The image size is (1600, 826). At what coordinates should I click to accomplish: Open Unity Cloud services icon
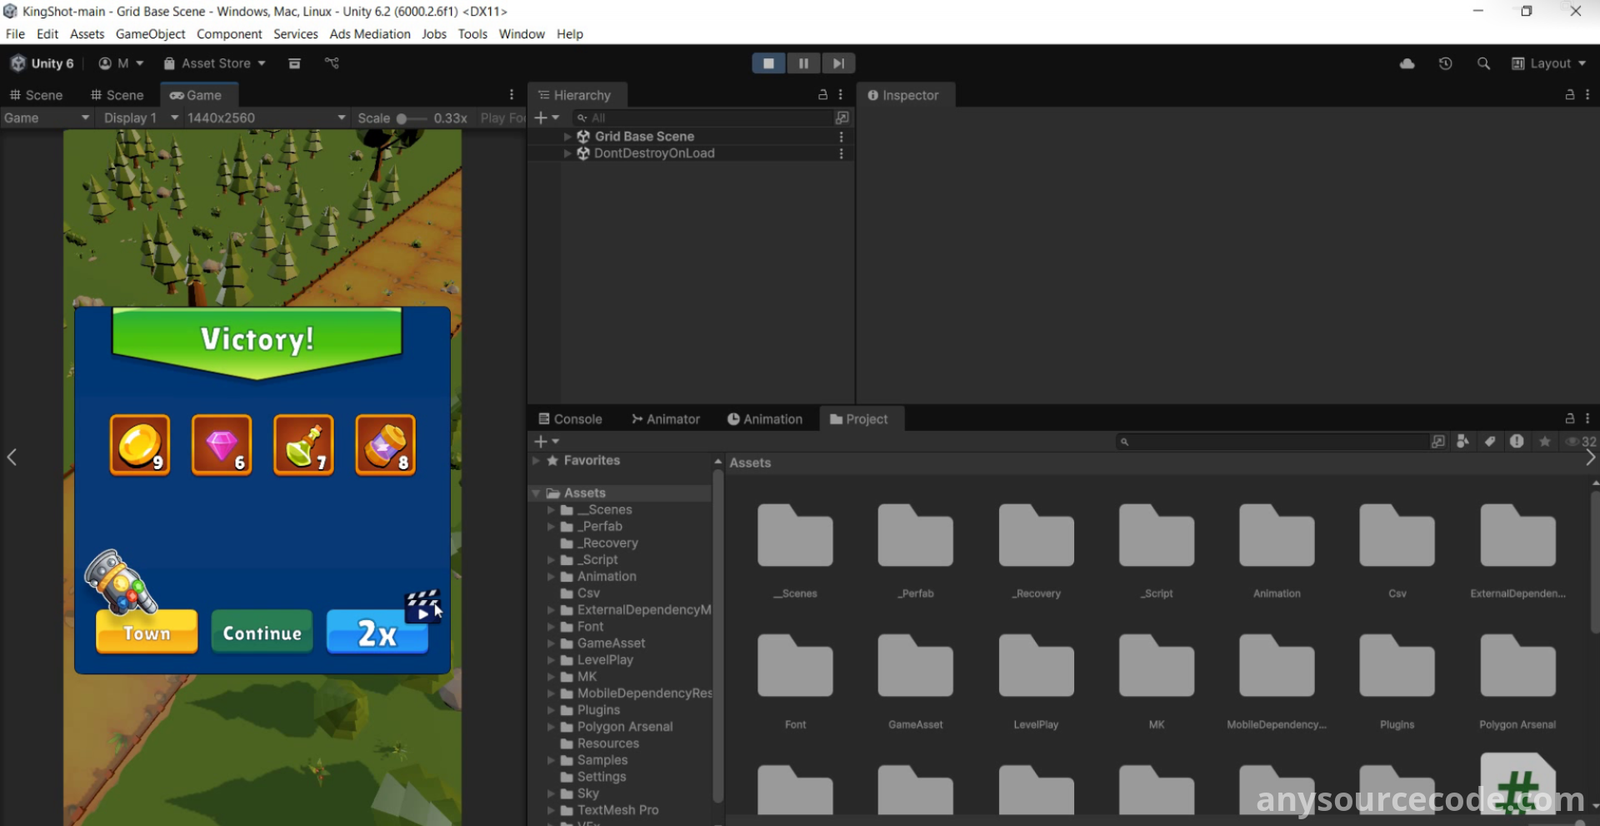pos(1407,63)
